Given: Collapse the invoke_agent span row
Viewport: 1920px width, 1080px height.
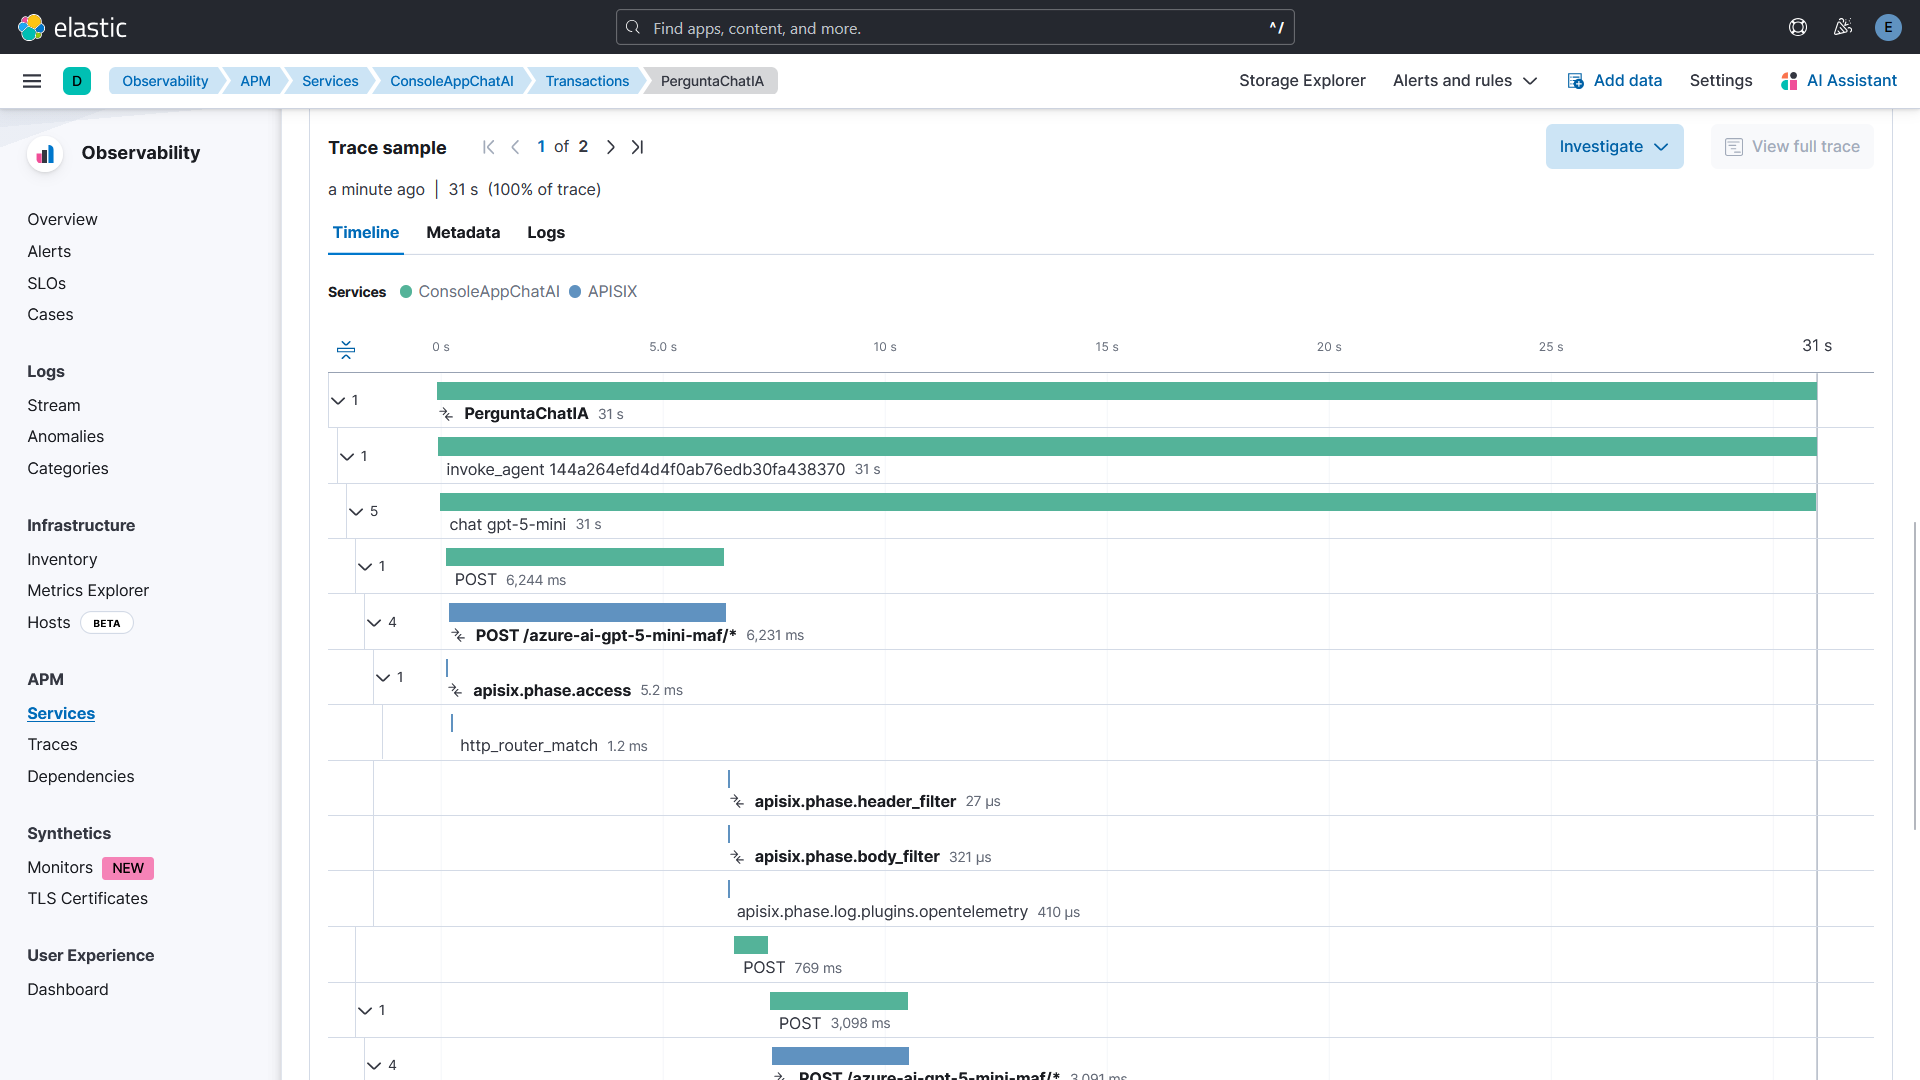Looking at the screenshot, I should click(347, 456).
